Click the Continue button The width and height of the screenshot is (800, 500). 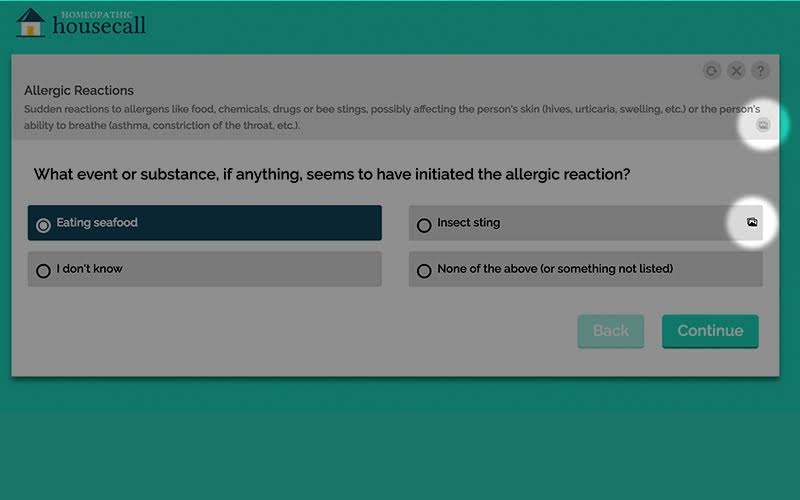[x=710, y=331]
